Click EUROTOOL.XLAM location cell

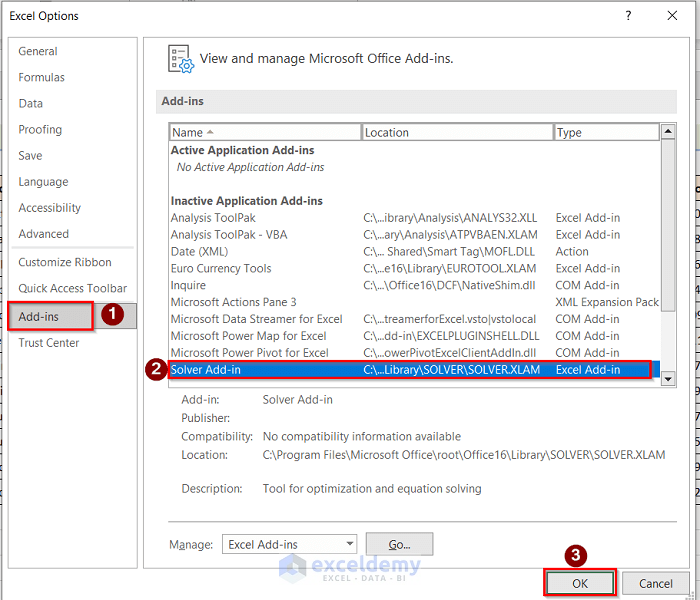[450, 269]
